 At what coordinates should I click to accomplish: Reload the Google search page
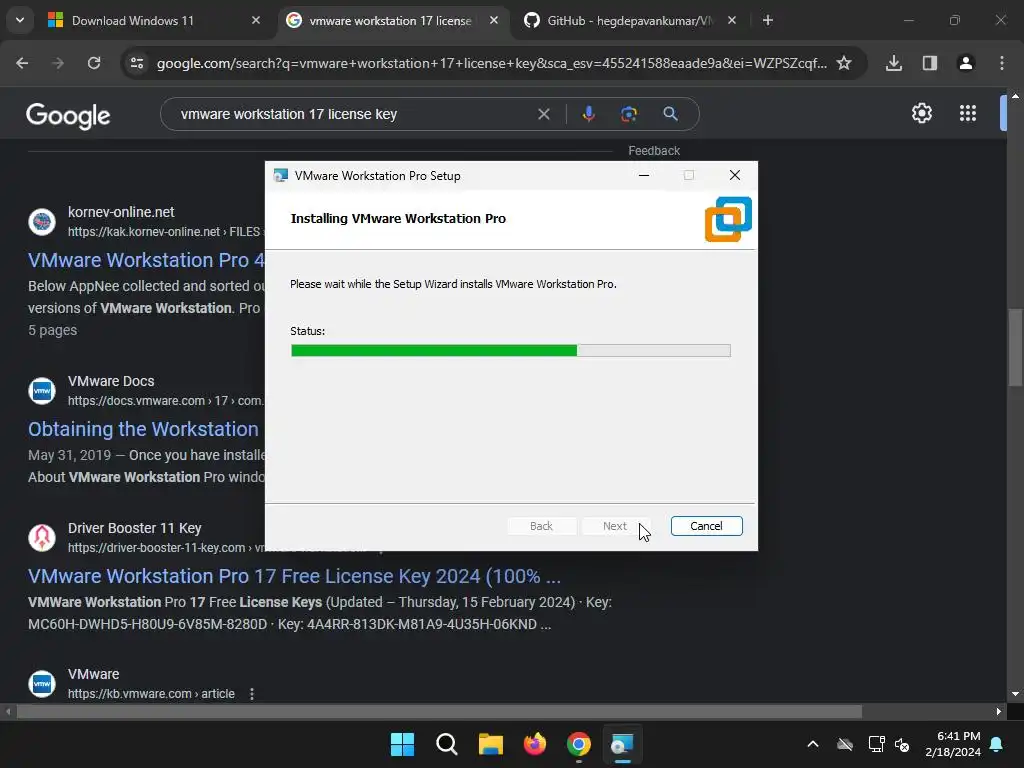[x=94, y=63]
